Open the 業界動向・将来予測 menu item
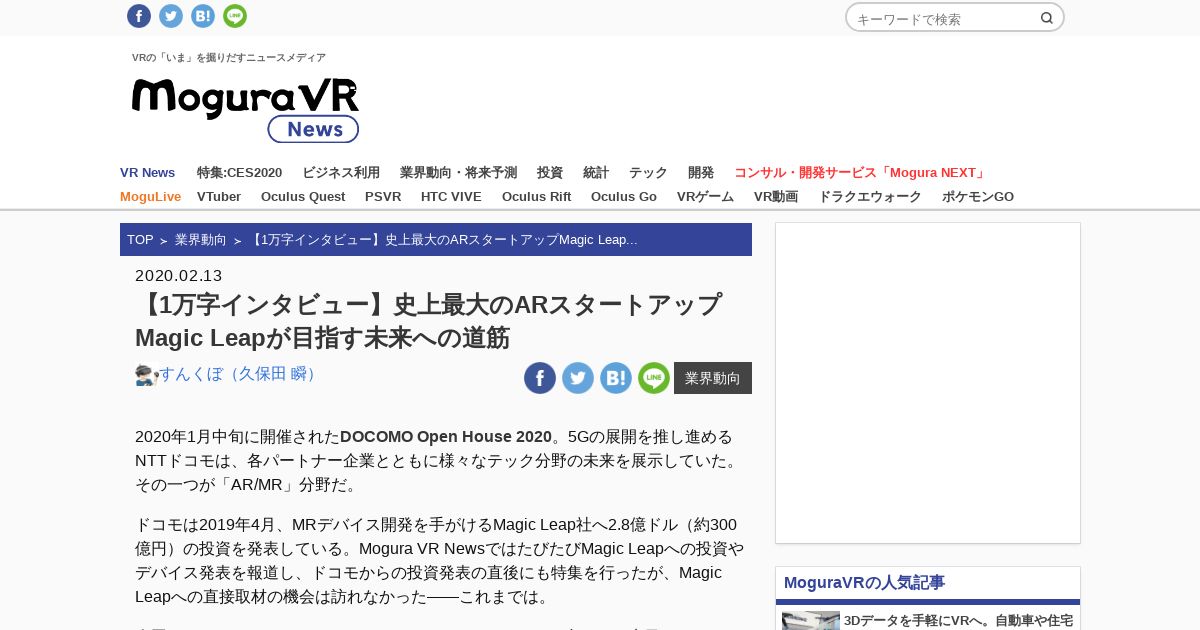 (x=458, y=173)
